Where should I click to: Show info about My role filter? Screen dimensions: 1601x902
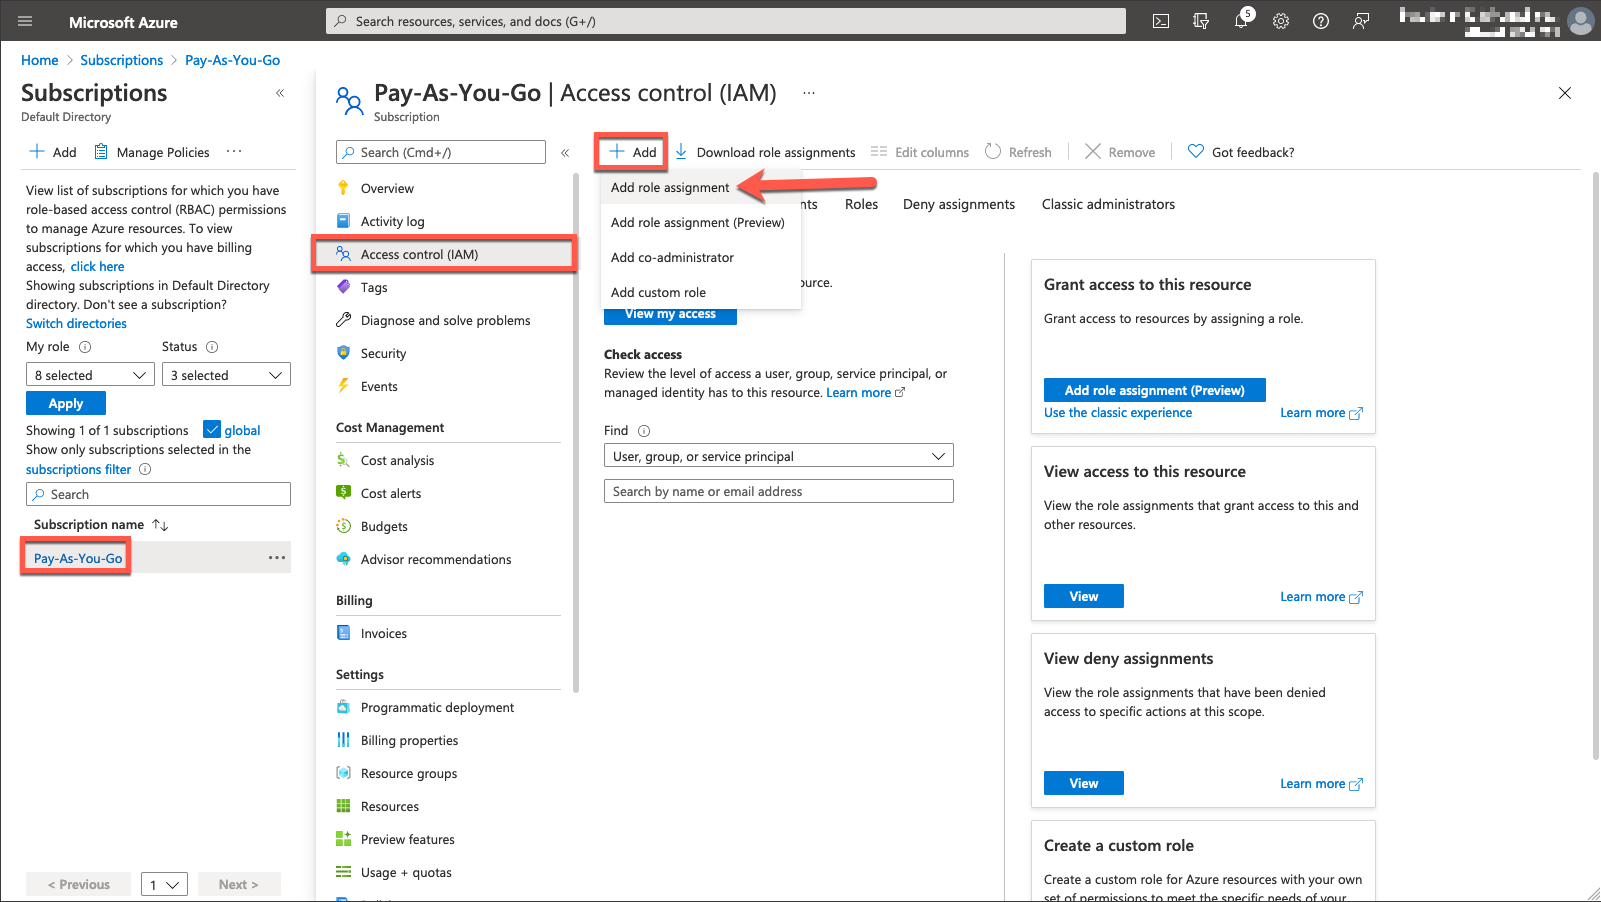[x=85, y=347]
